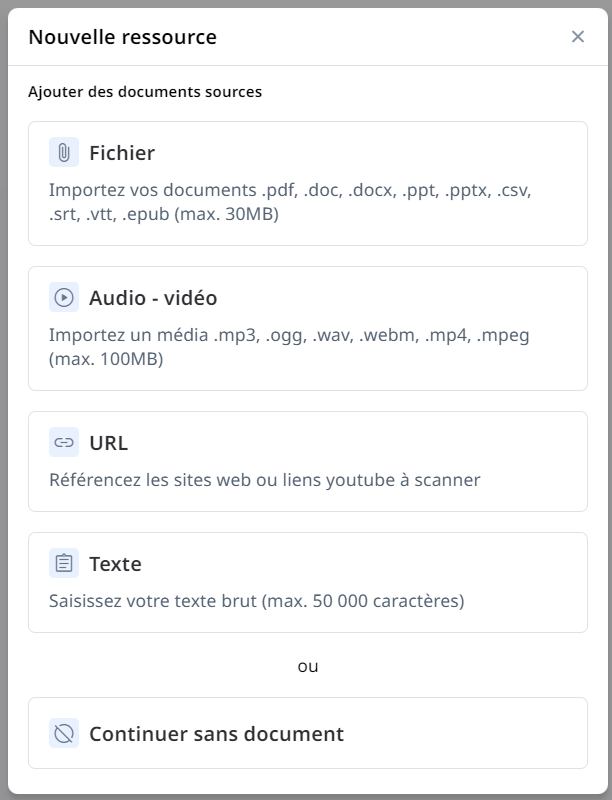Click the URL description about youtube links

(x=265, y=480)
